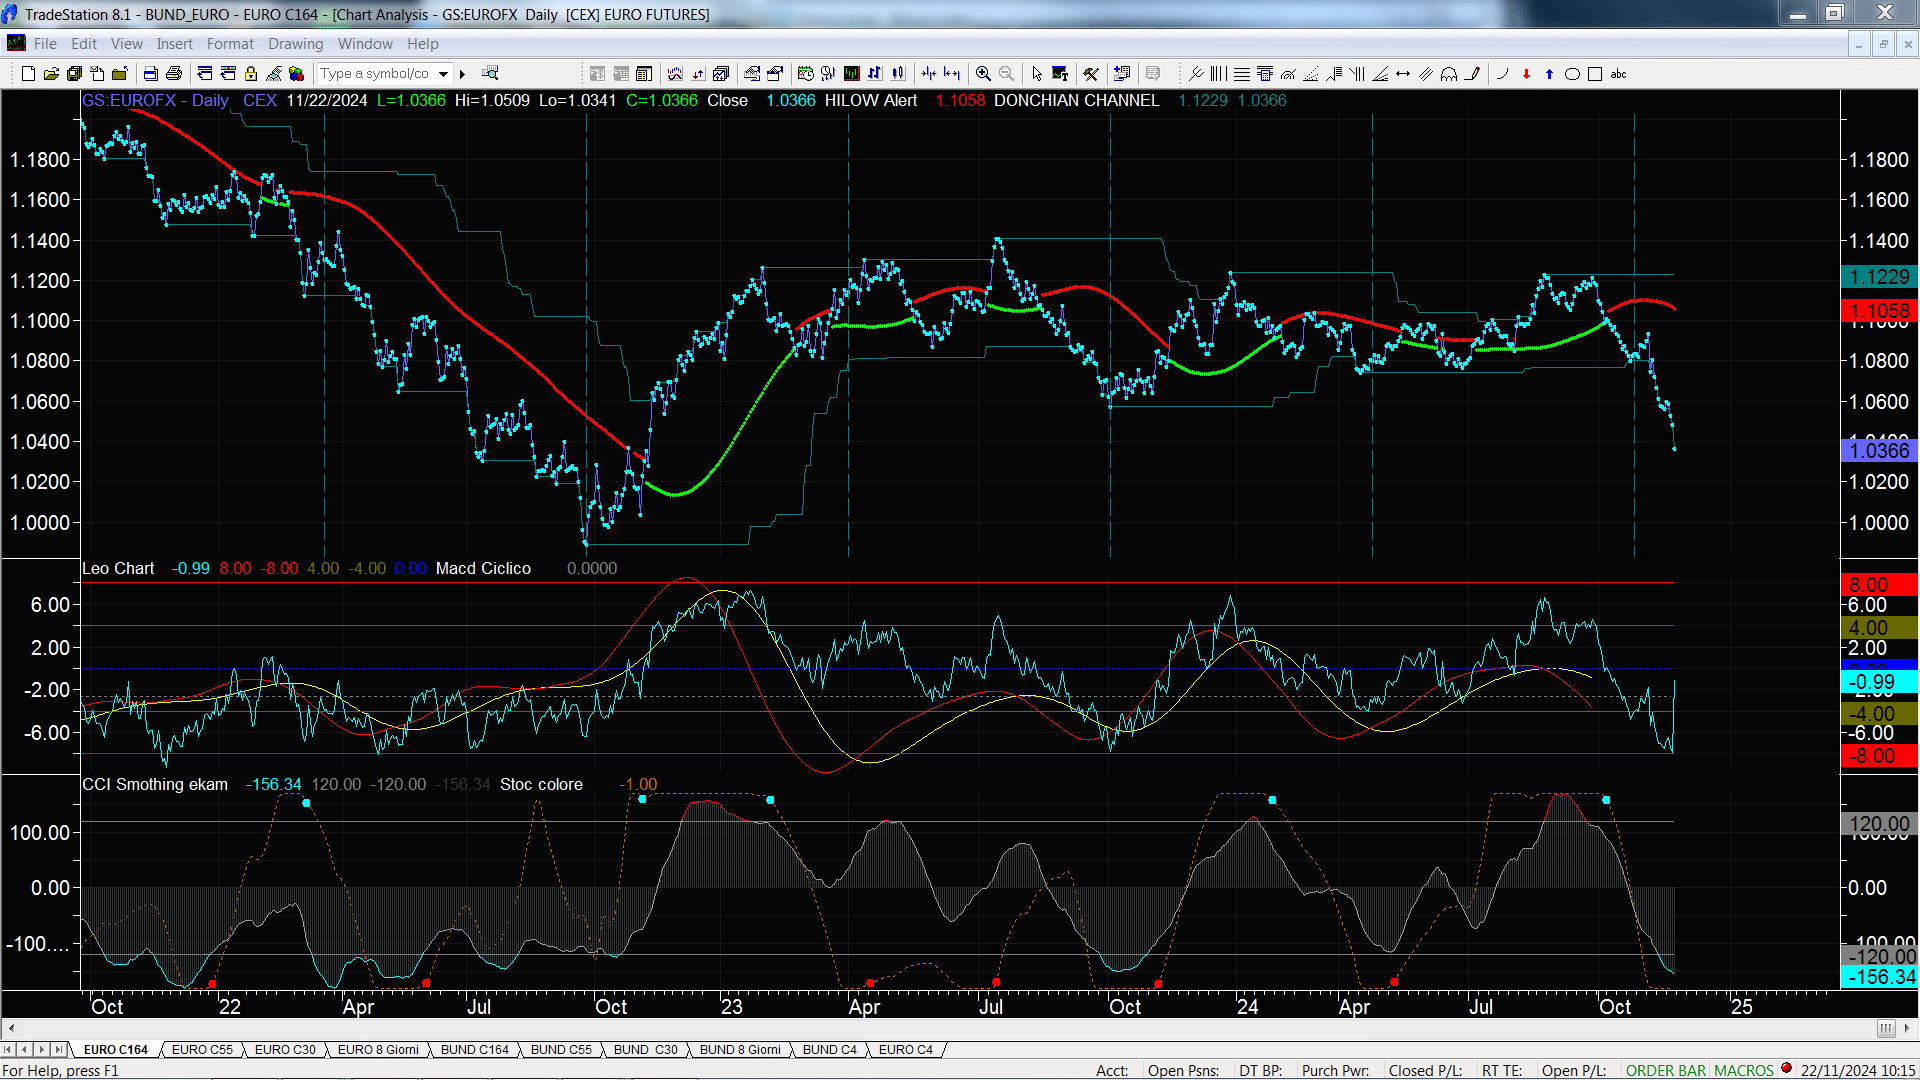This screenshot has width=1920, height=1080.
Task: Open the Edit menu
Action: point(84,44)
